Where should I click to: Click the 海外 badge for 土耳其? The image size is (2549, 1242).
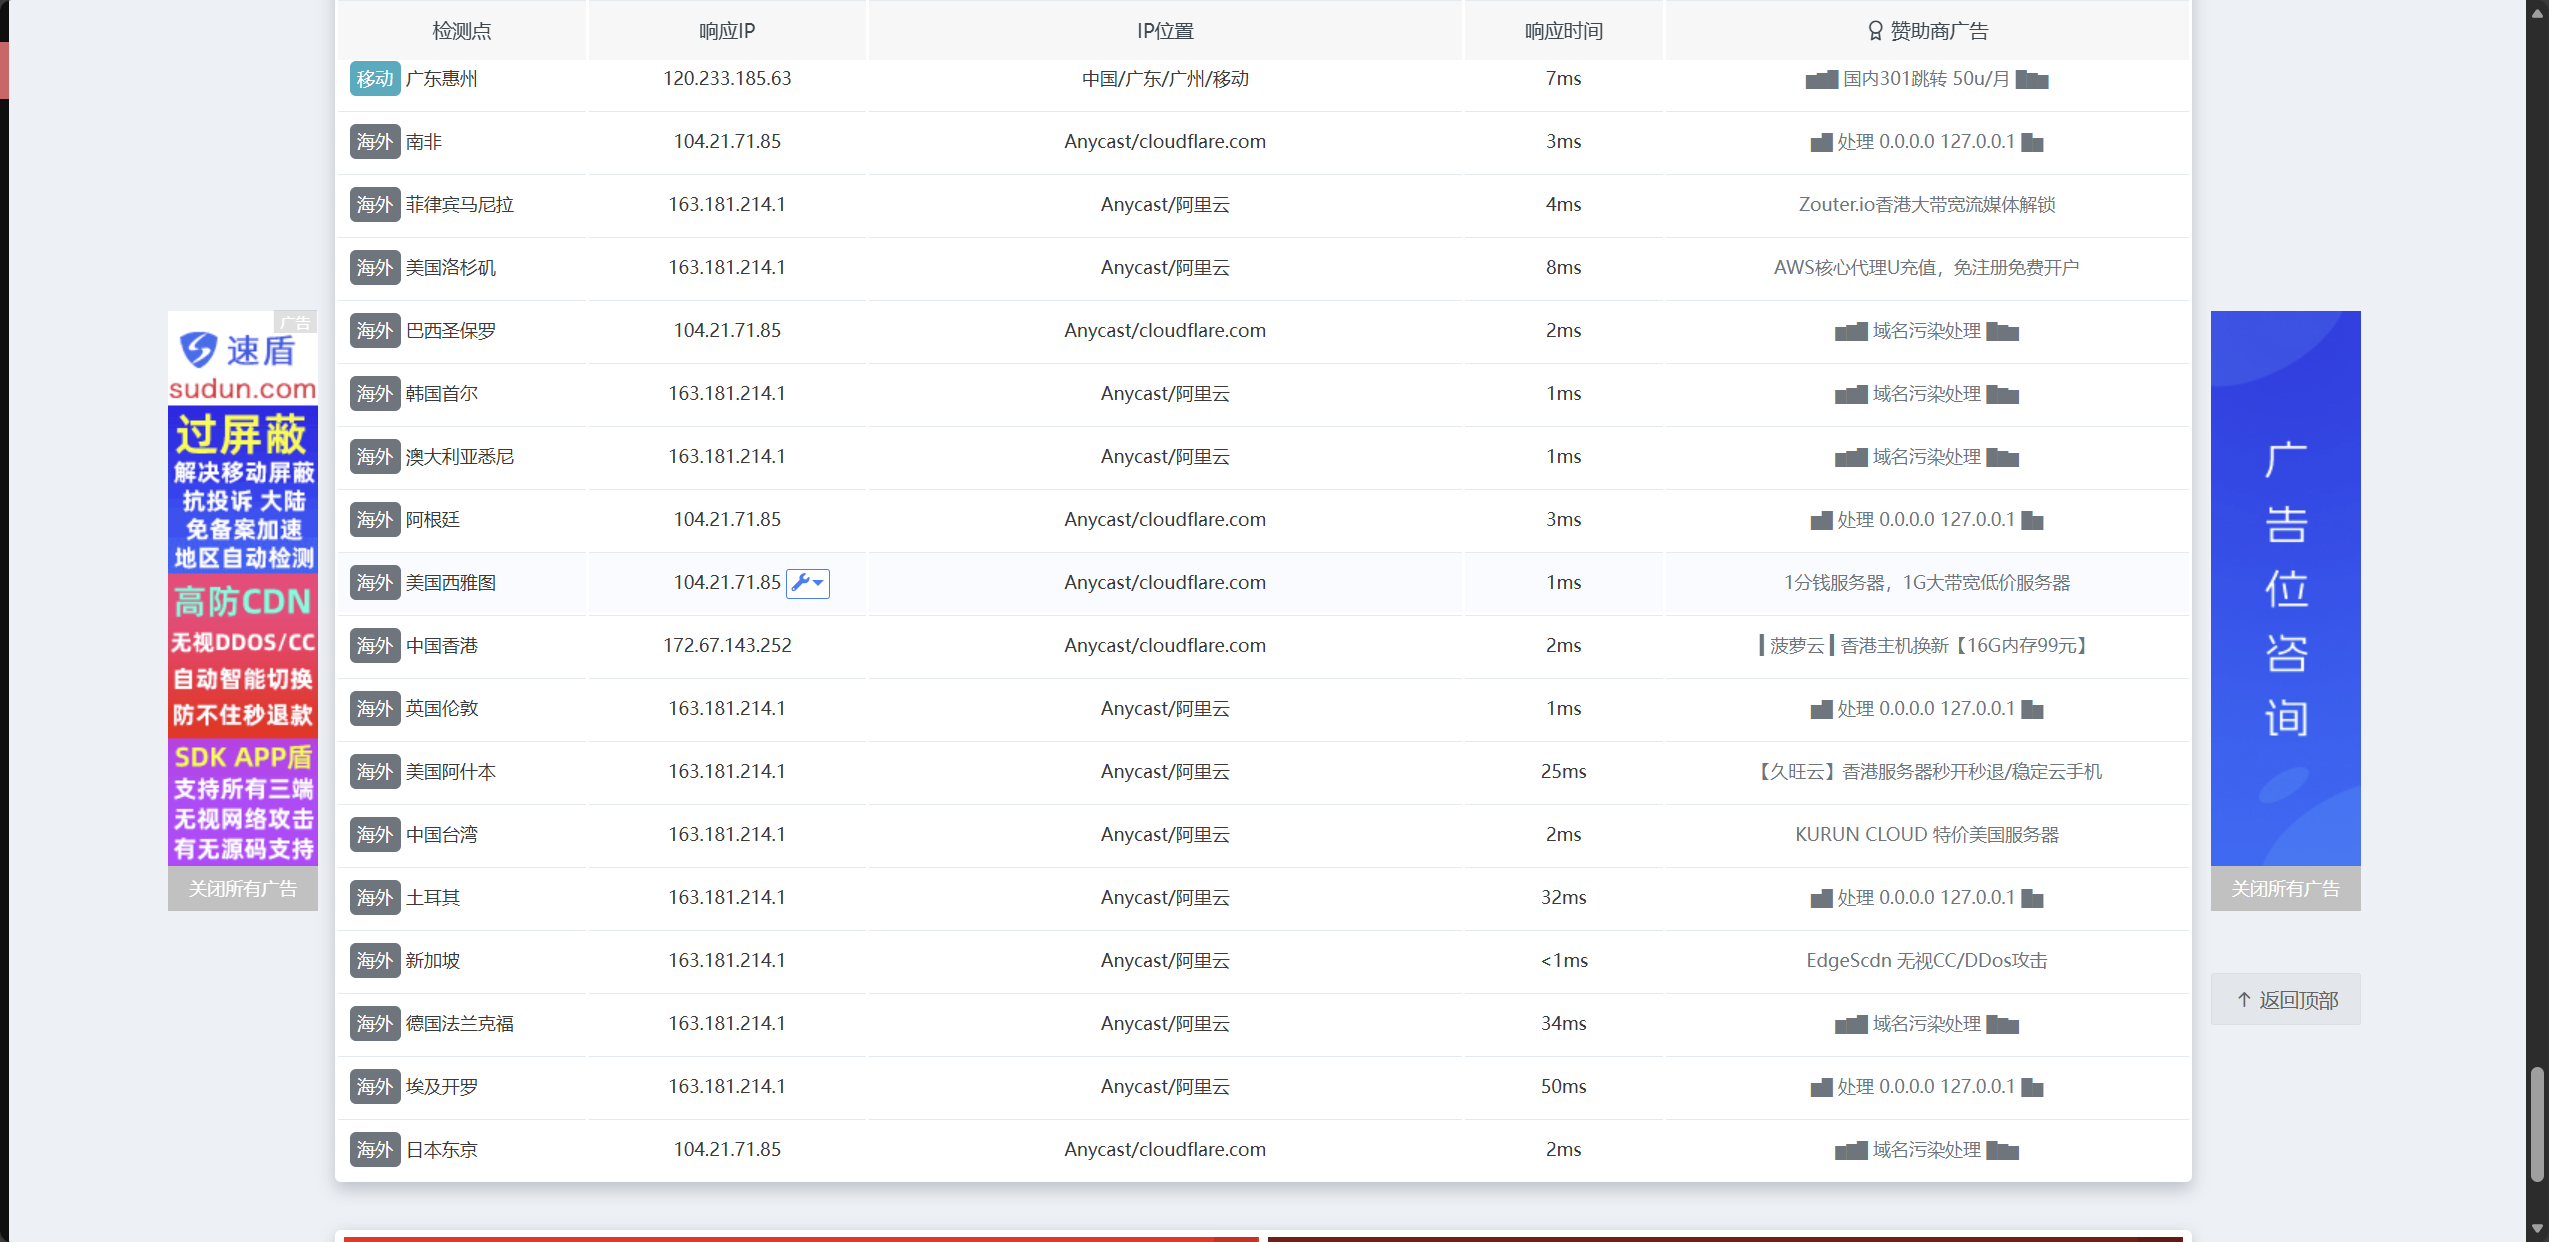point(375,898)
